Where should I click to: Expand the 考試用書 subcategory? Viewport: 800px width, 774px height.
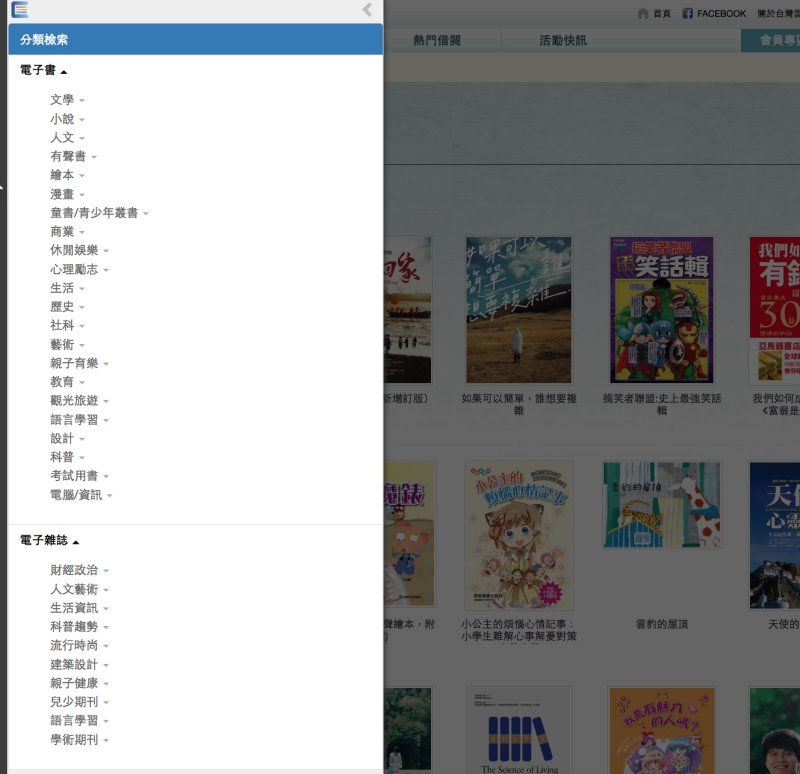[80, 476]
